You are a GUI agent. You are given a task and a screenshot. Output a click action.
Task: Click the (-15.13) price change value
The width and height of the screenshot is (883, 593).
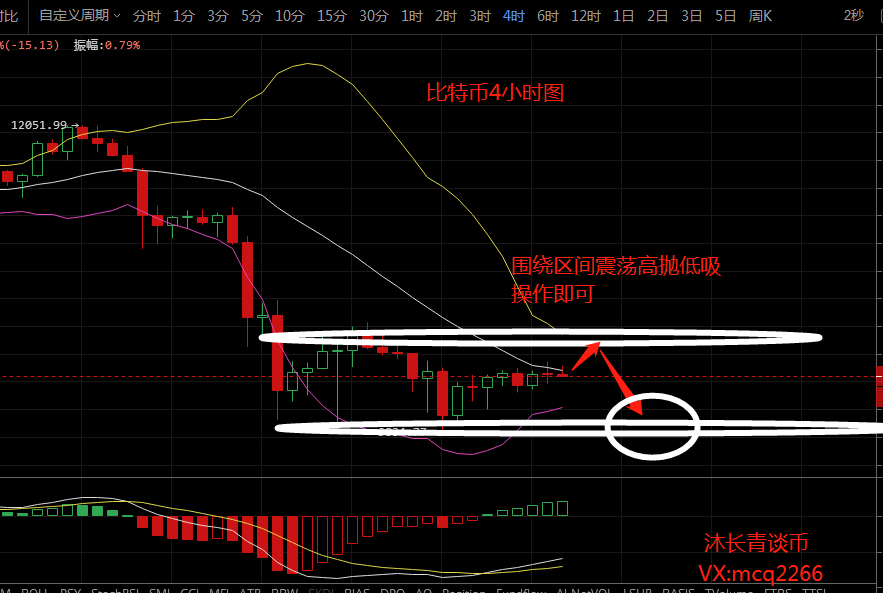click(x=32, y=45)
